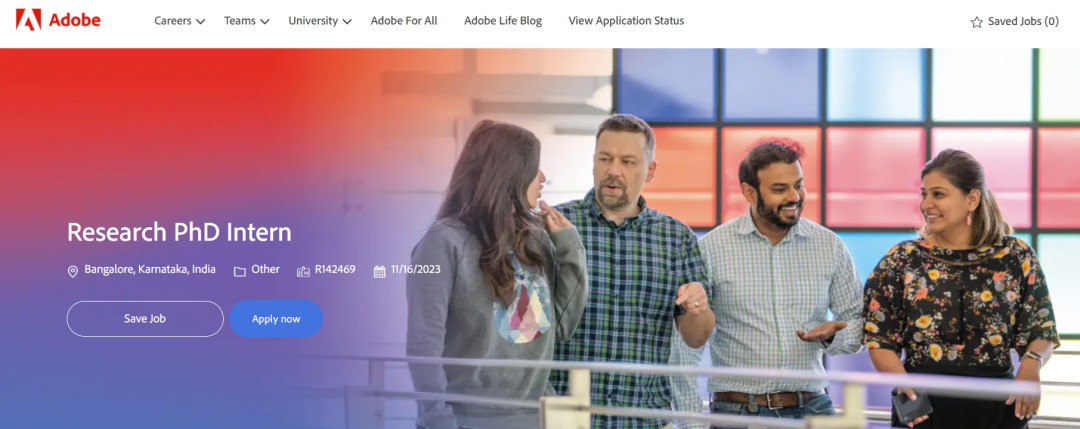Open the Teams menu

[x=247, y=21]
